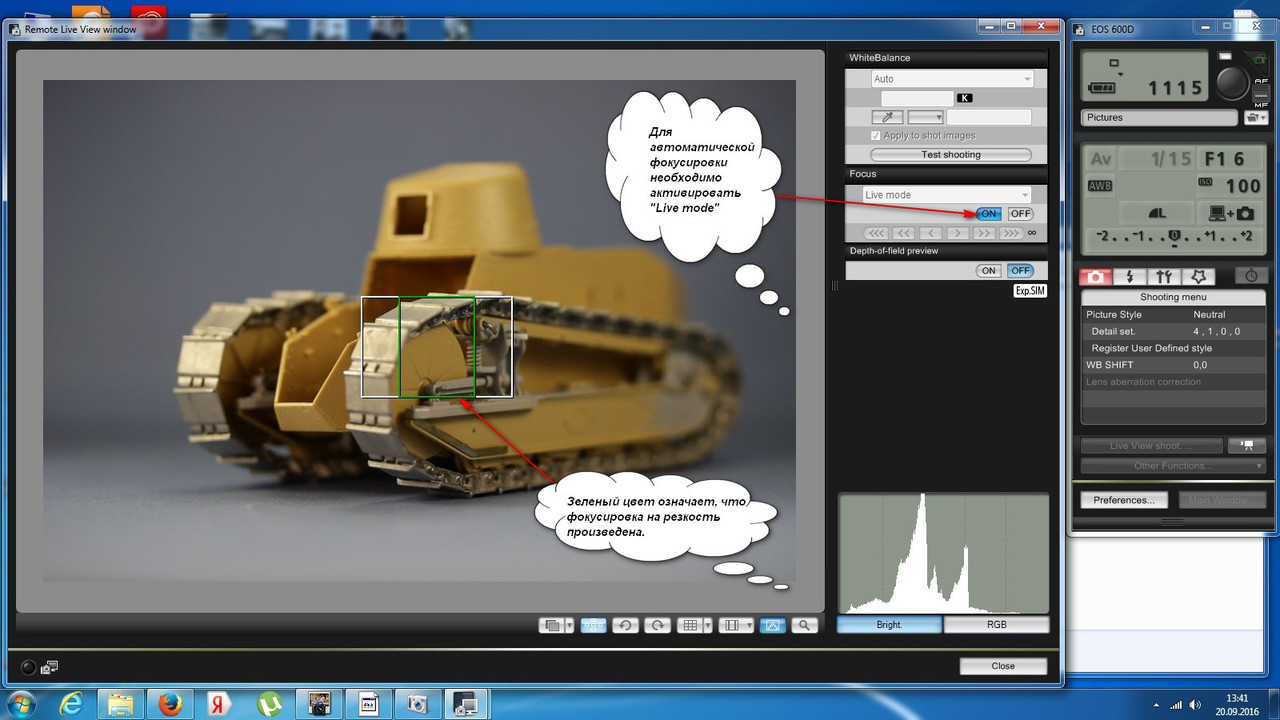Turn Depth-of-field preview ON

click(x=988, y=271)
